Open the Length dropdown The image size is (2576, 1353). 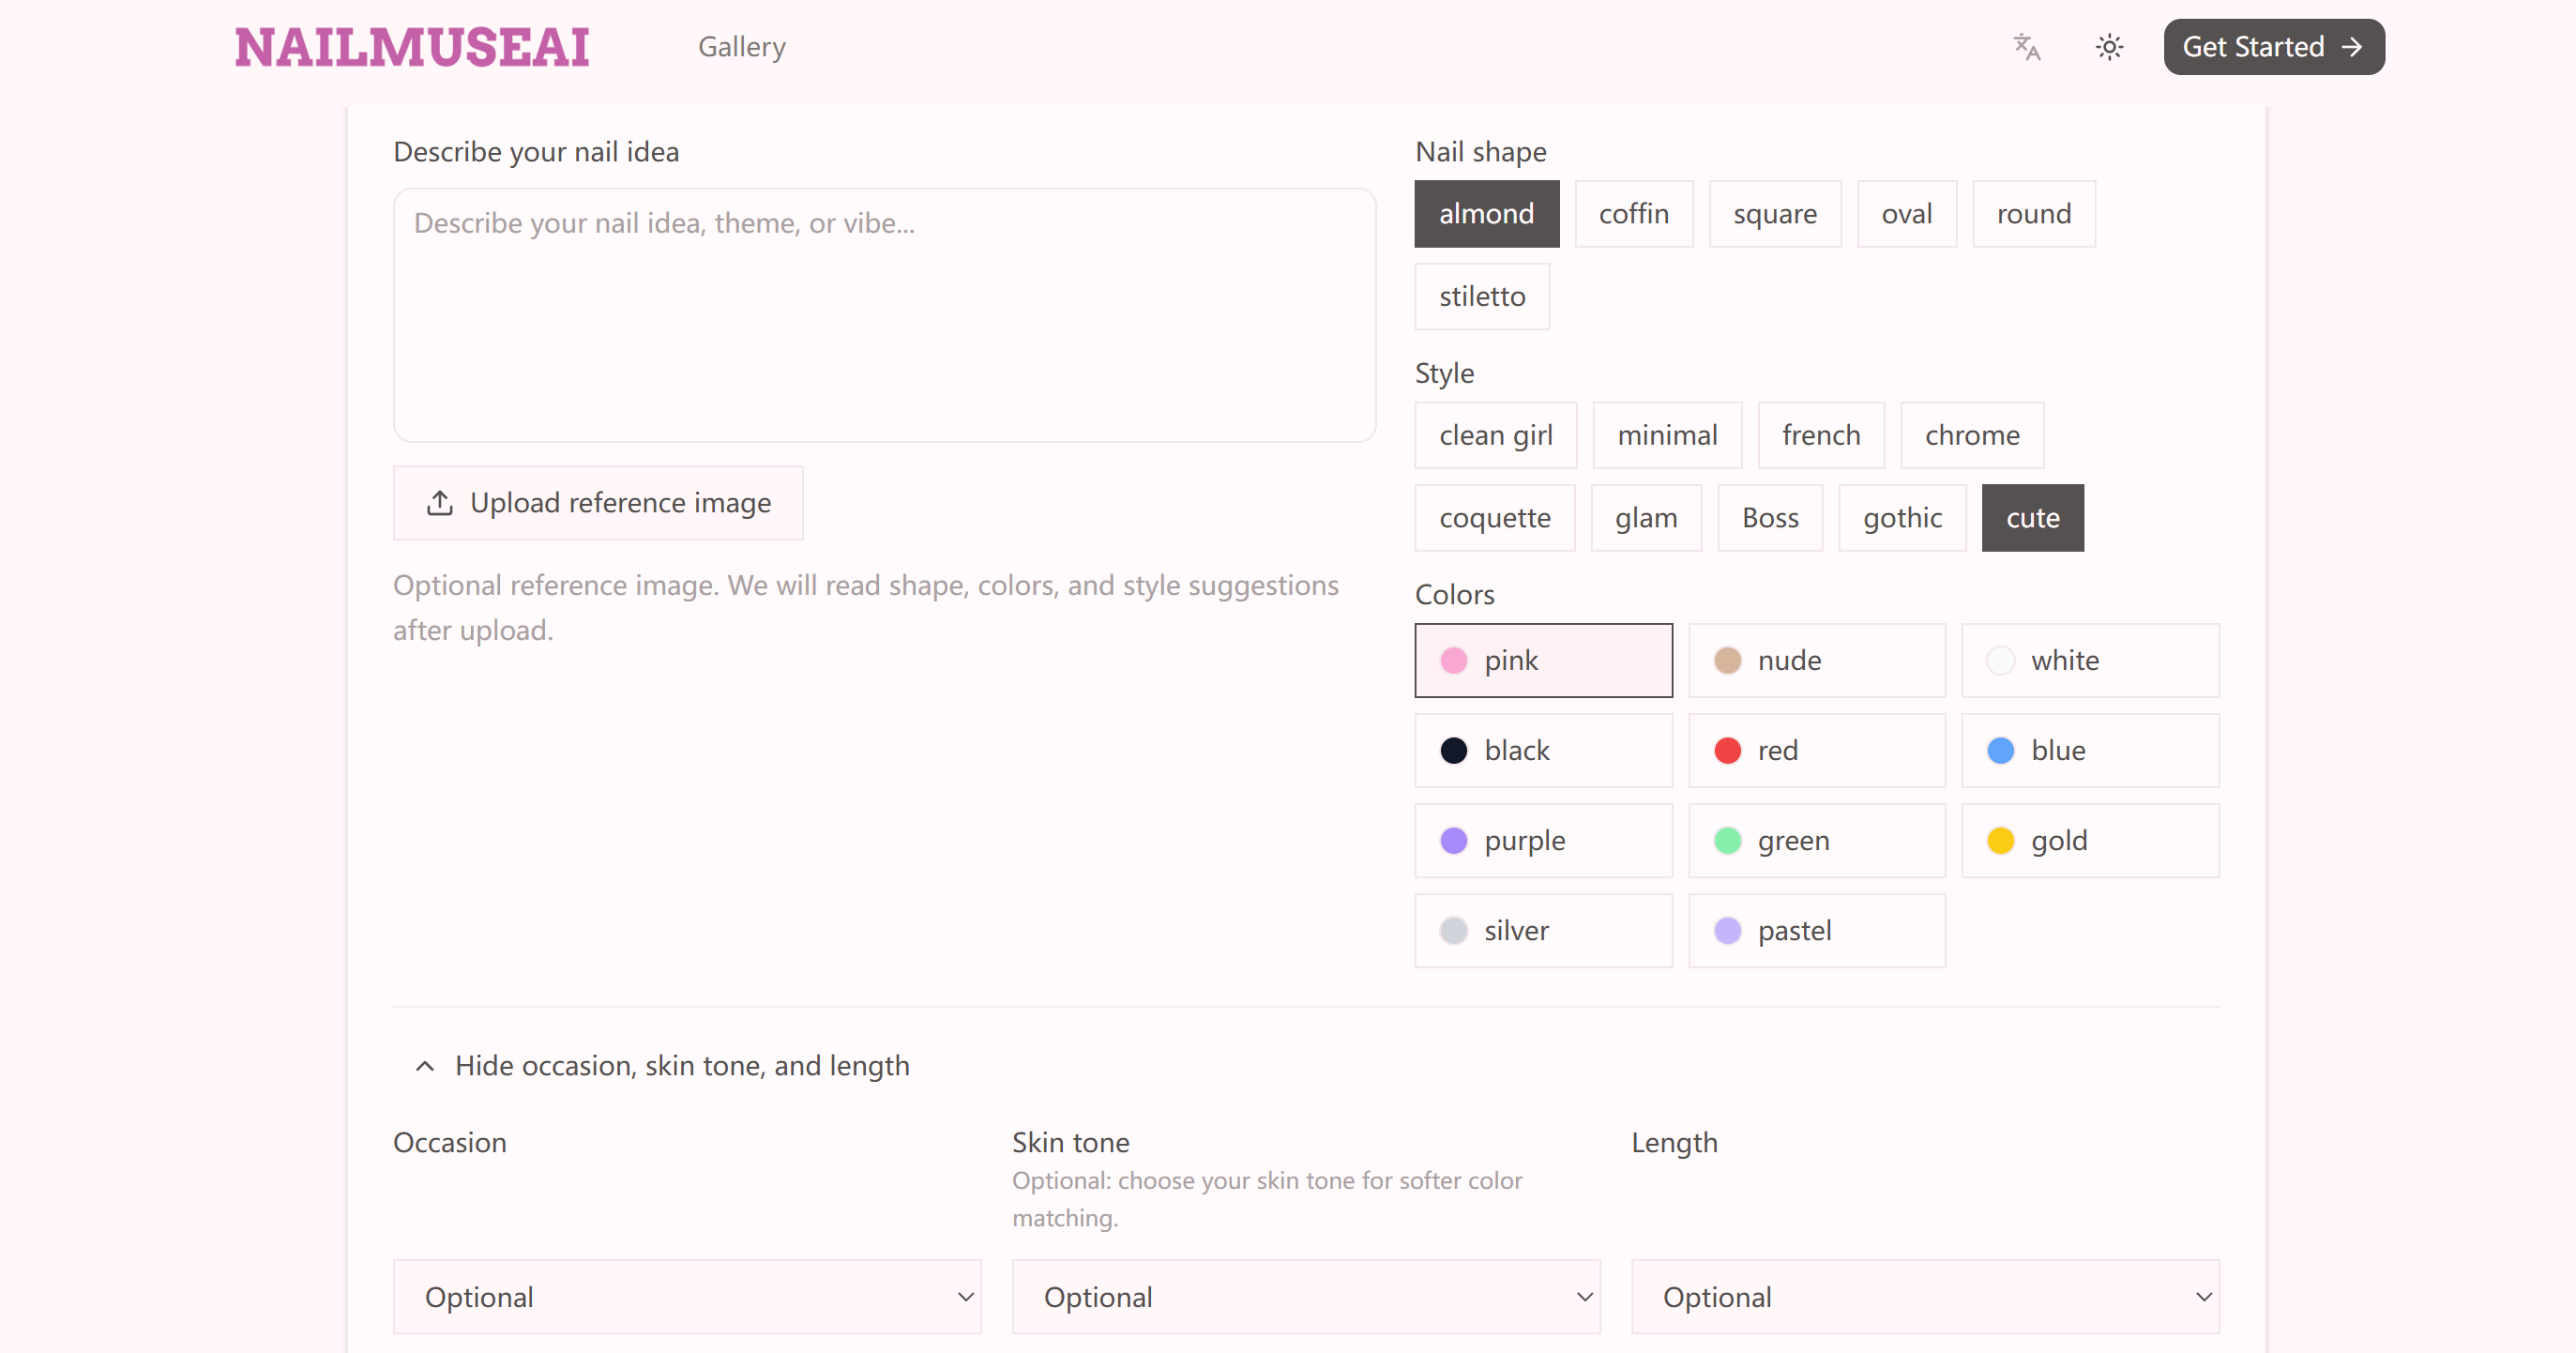[x=1924, y=1296]
